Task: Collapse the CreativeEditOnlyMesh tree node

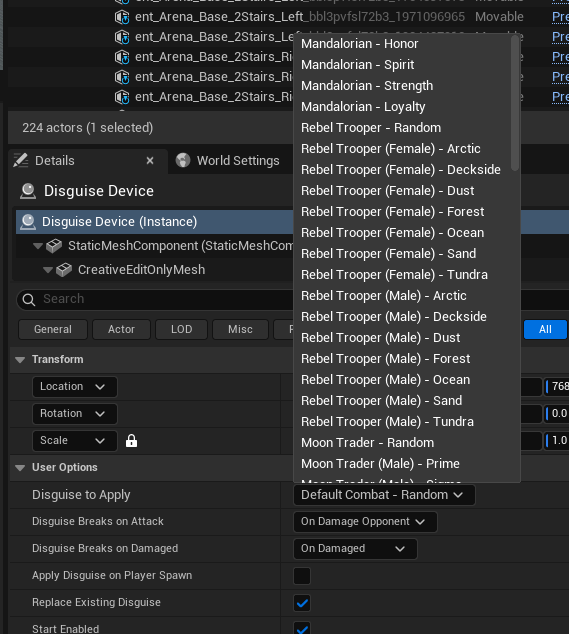Action: [48, 270]
